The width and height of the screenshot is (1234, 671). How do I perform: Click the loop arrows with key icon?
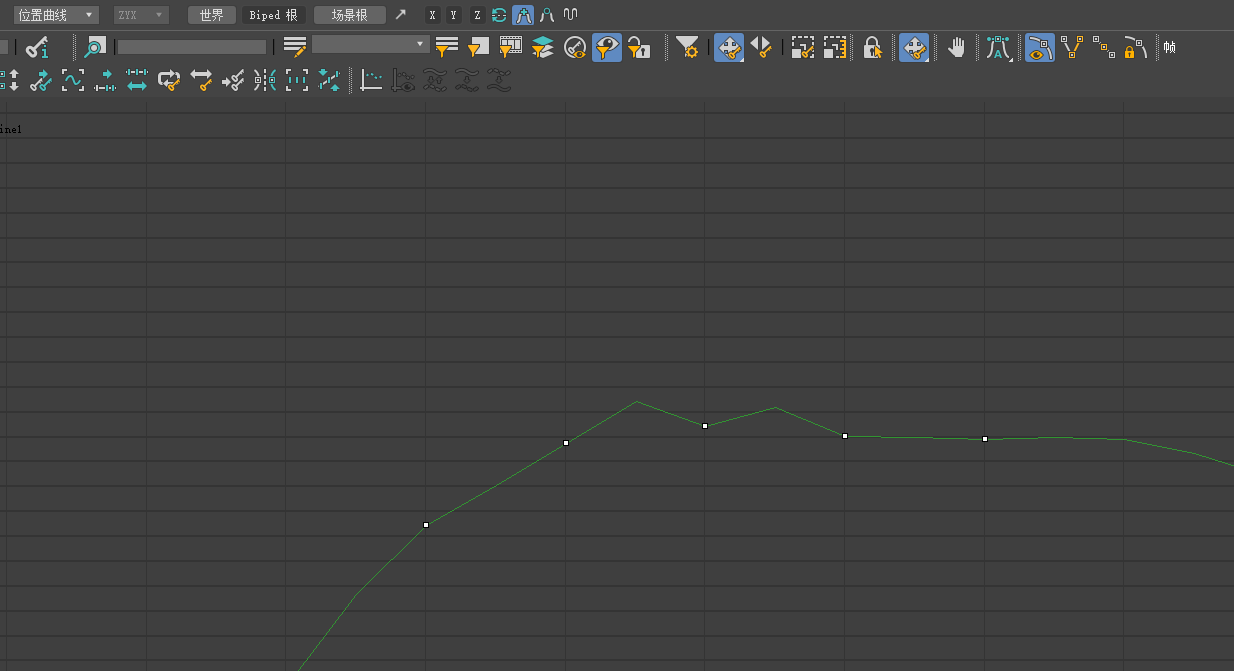coord(169,80)
